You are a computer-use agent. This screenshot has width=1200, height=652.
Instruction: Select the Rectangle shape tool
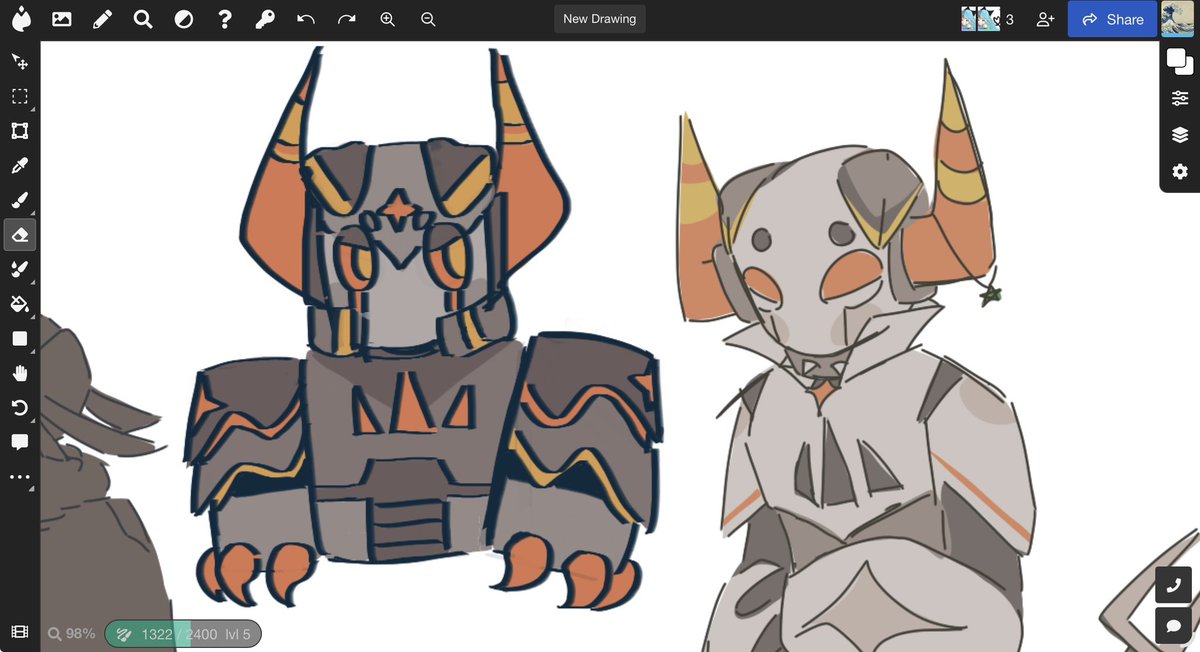(20, 339)
